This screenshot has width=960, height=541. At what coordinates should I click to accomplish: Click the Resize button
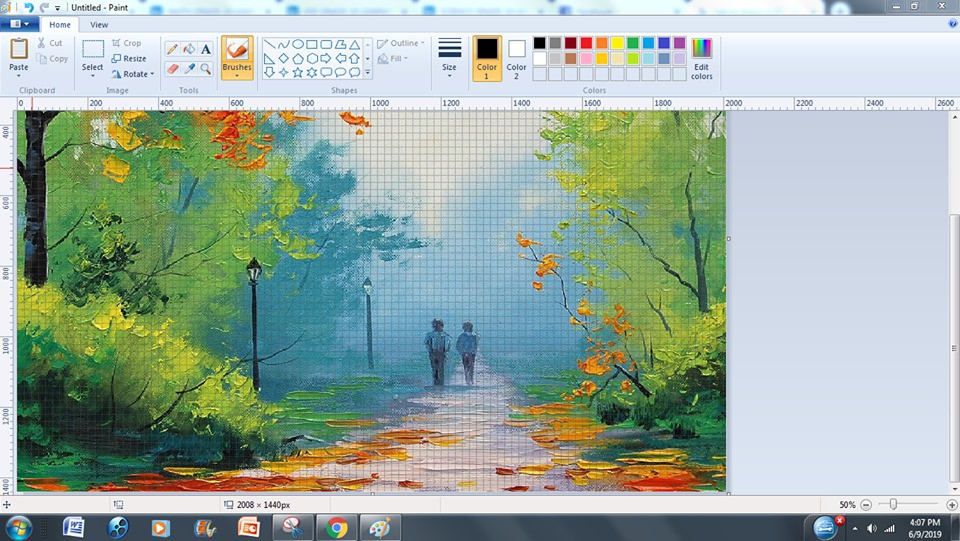point(129,59)
